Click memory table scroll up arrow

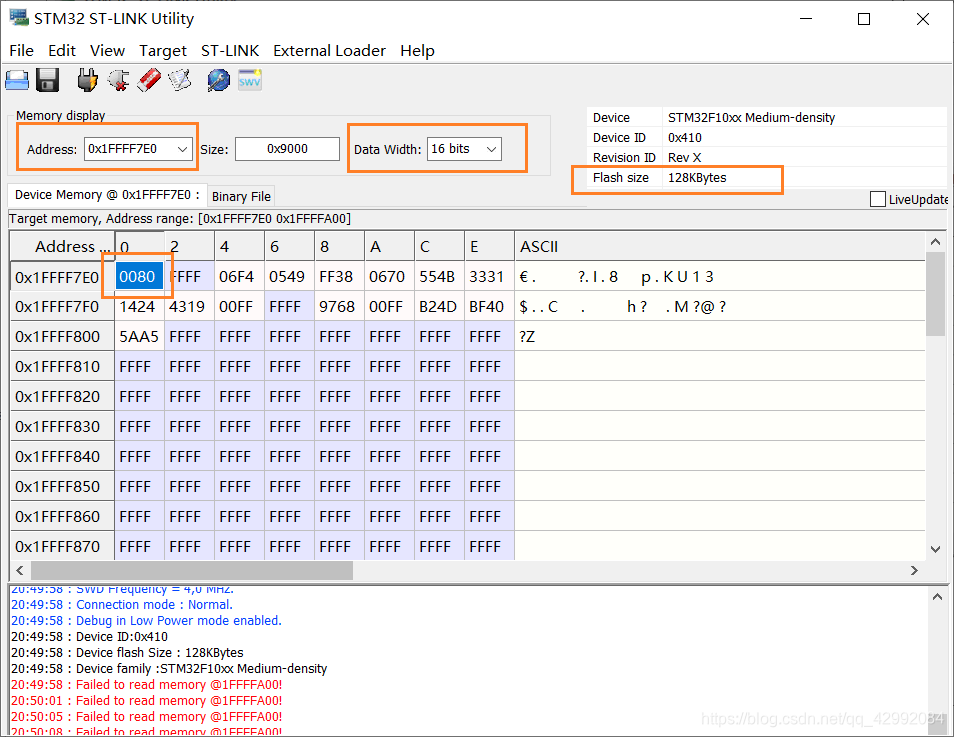click(935, 242)
